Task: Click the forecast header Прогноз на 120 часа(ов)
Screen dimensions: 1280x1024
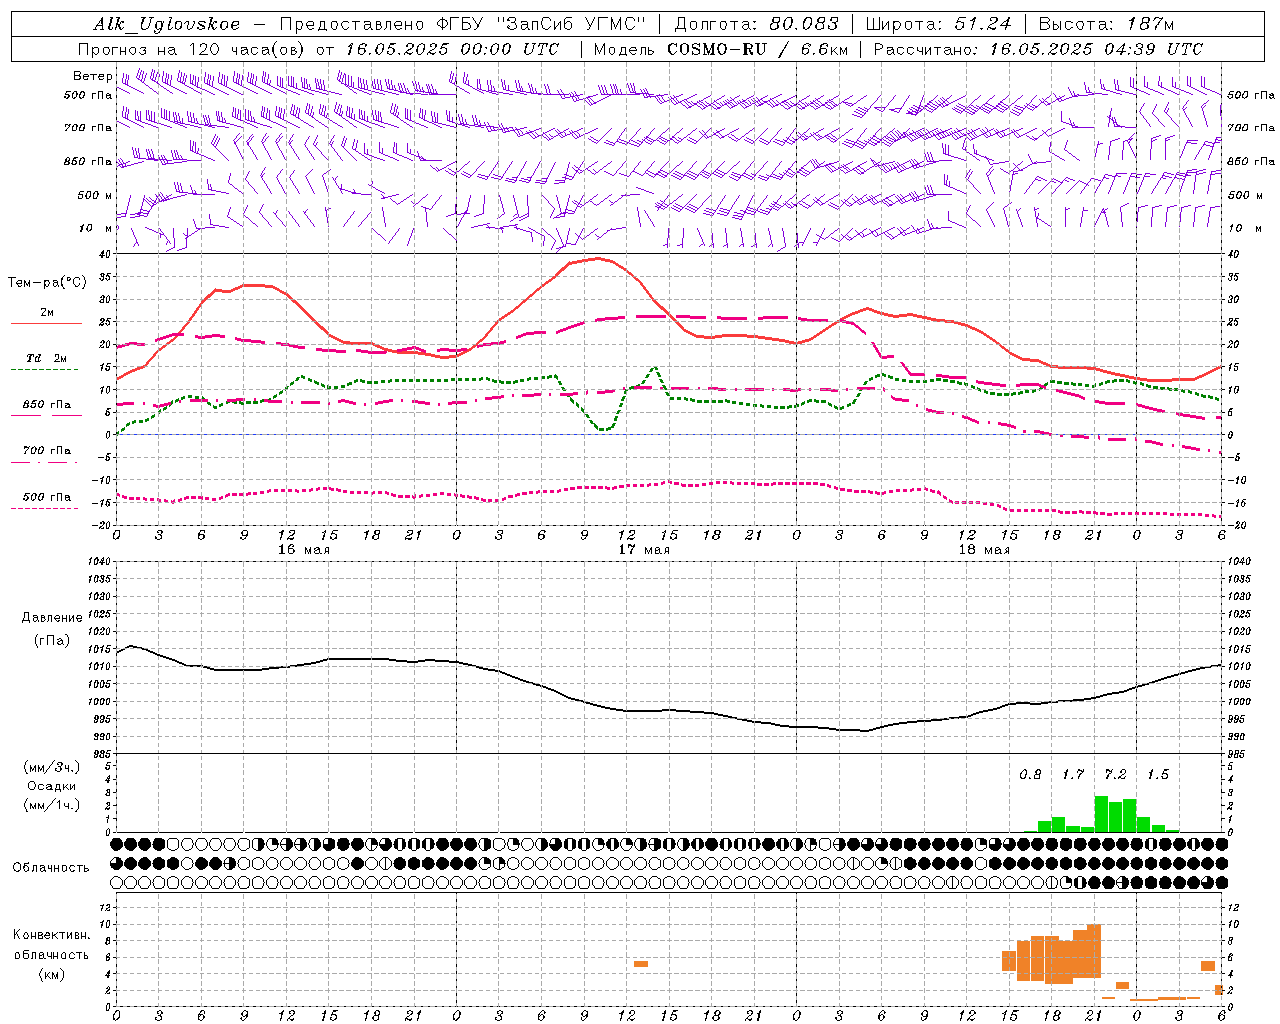Action: point(192,49)
